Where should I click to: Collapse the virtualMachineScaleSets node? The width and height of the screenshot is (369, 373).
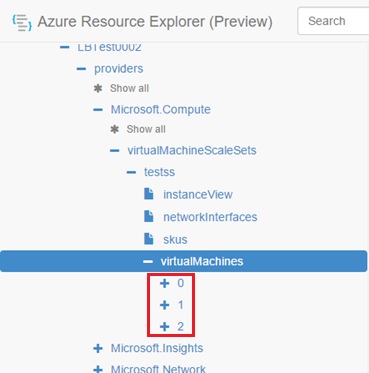pos(115,151)
